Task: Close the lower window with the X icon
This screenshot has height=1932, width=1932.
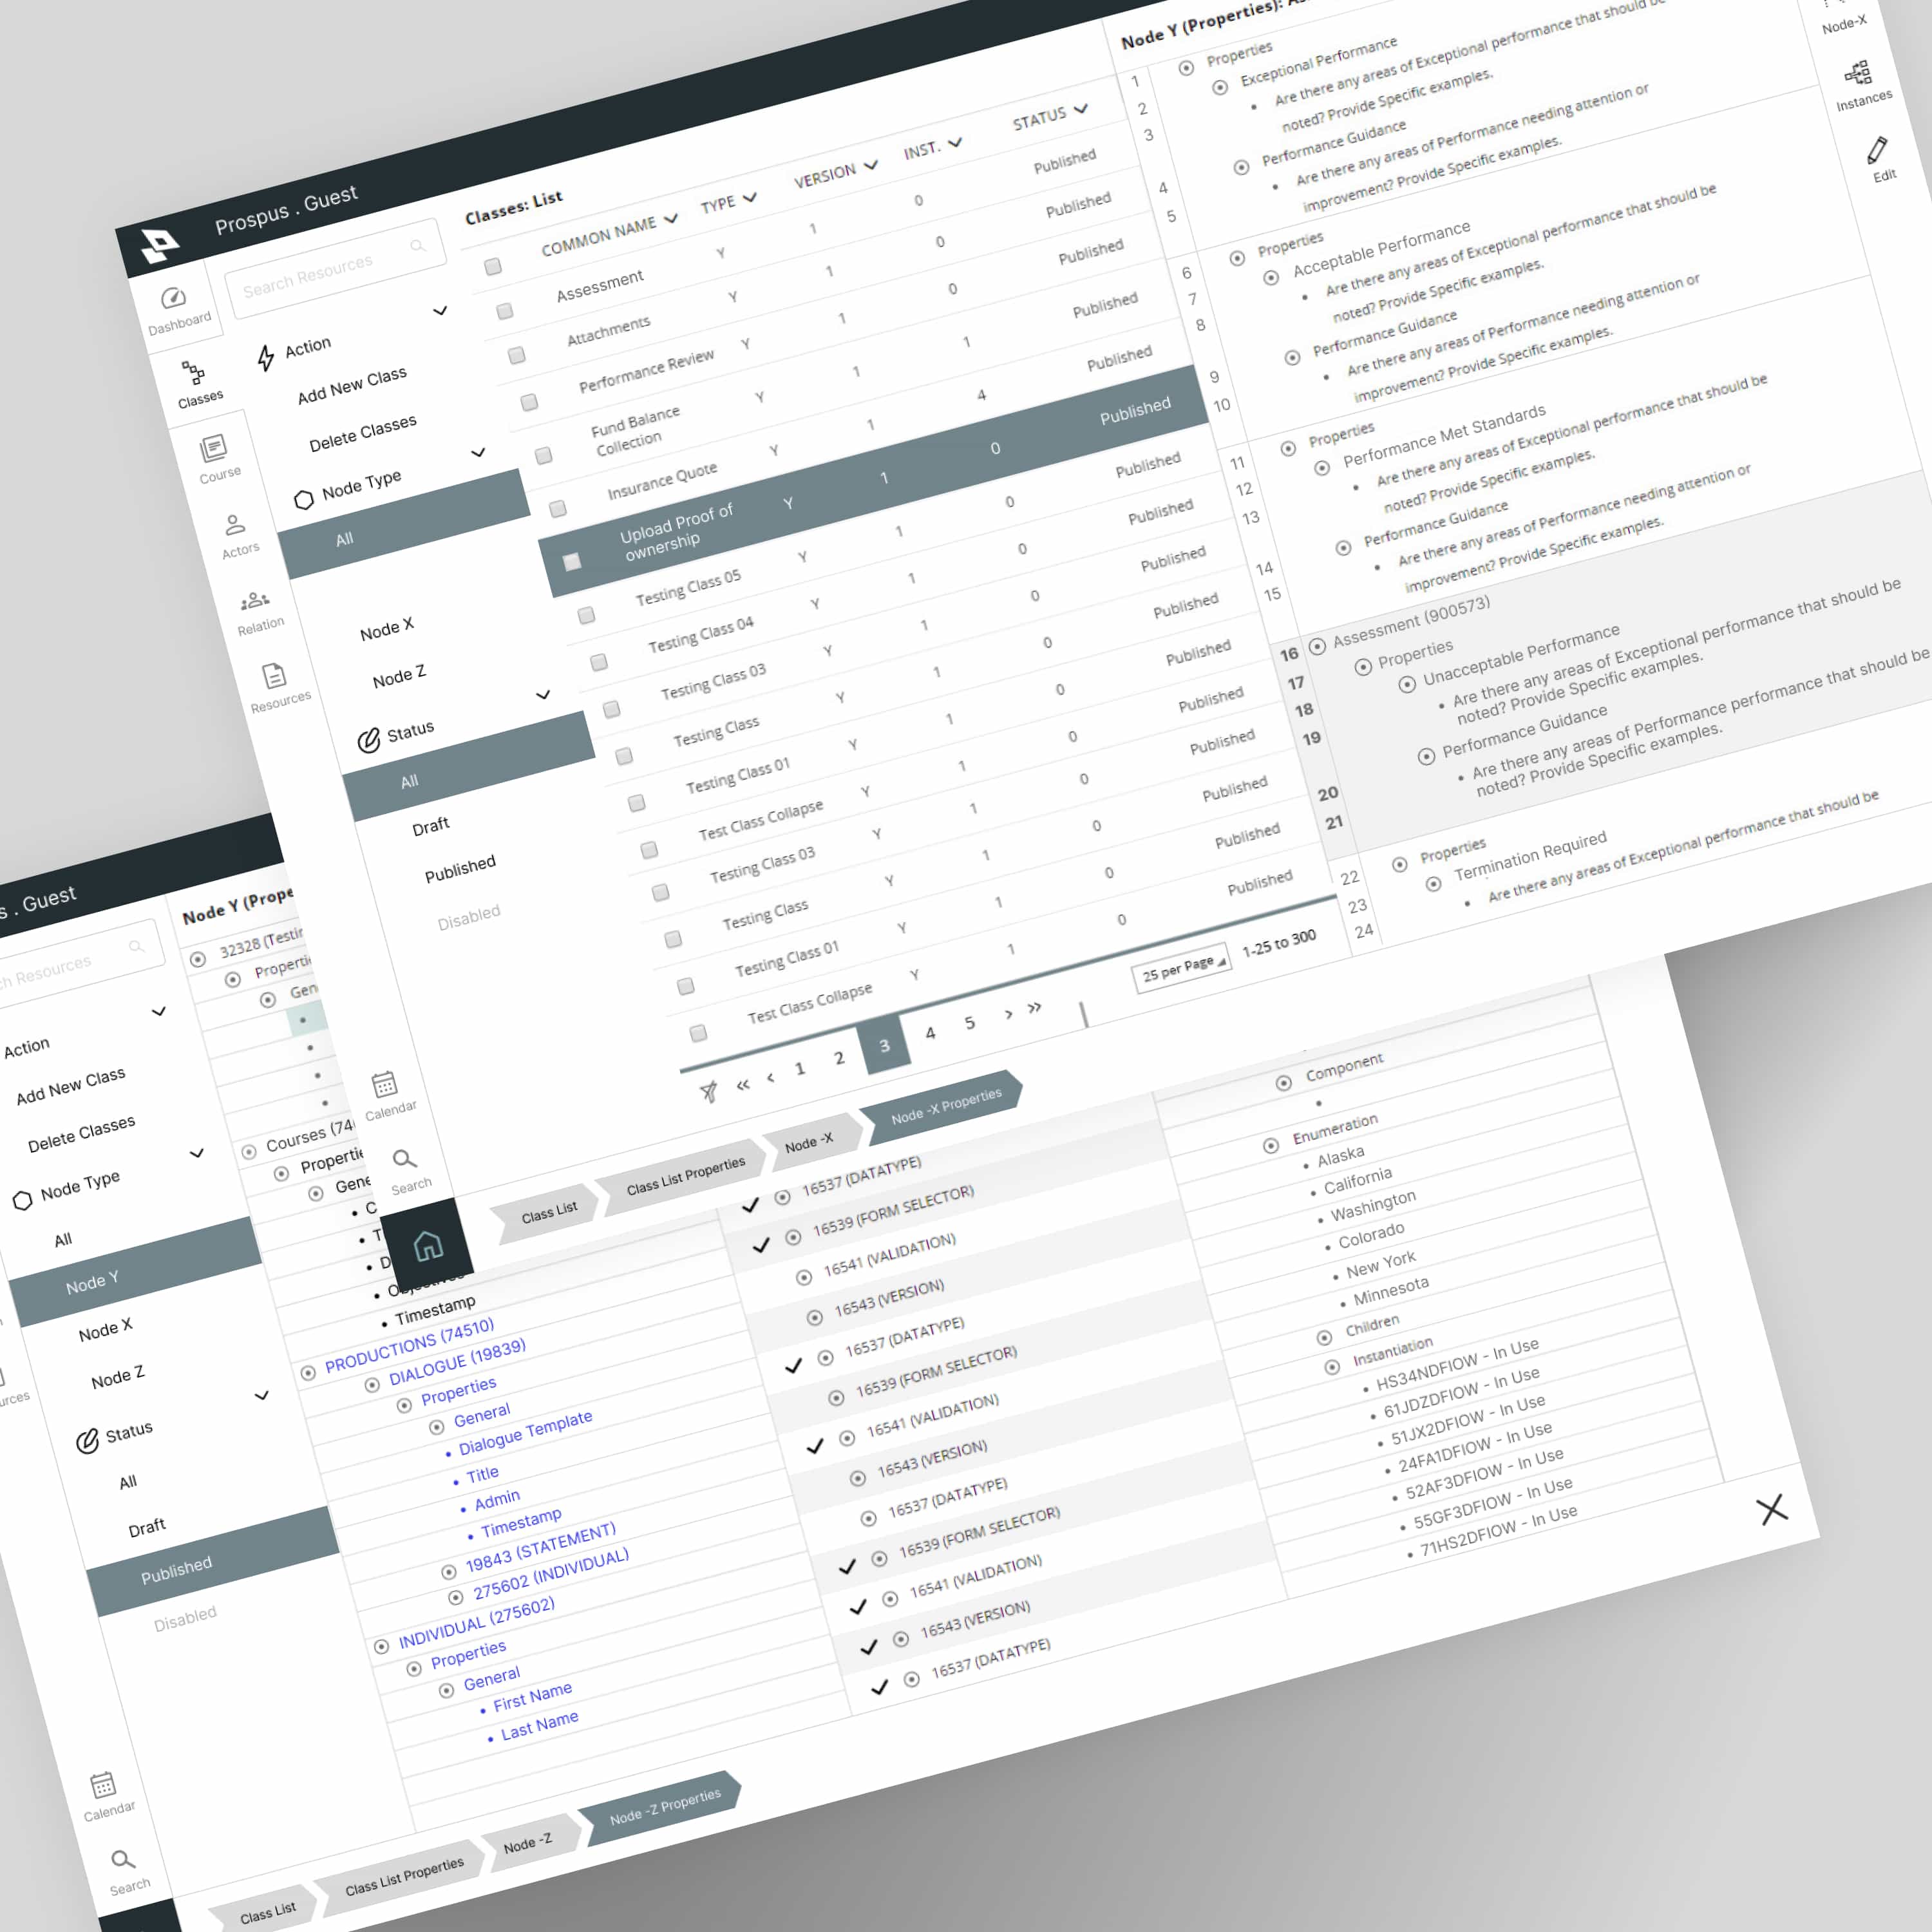Action: click(1772, 1509)
